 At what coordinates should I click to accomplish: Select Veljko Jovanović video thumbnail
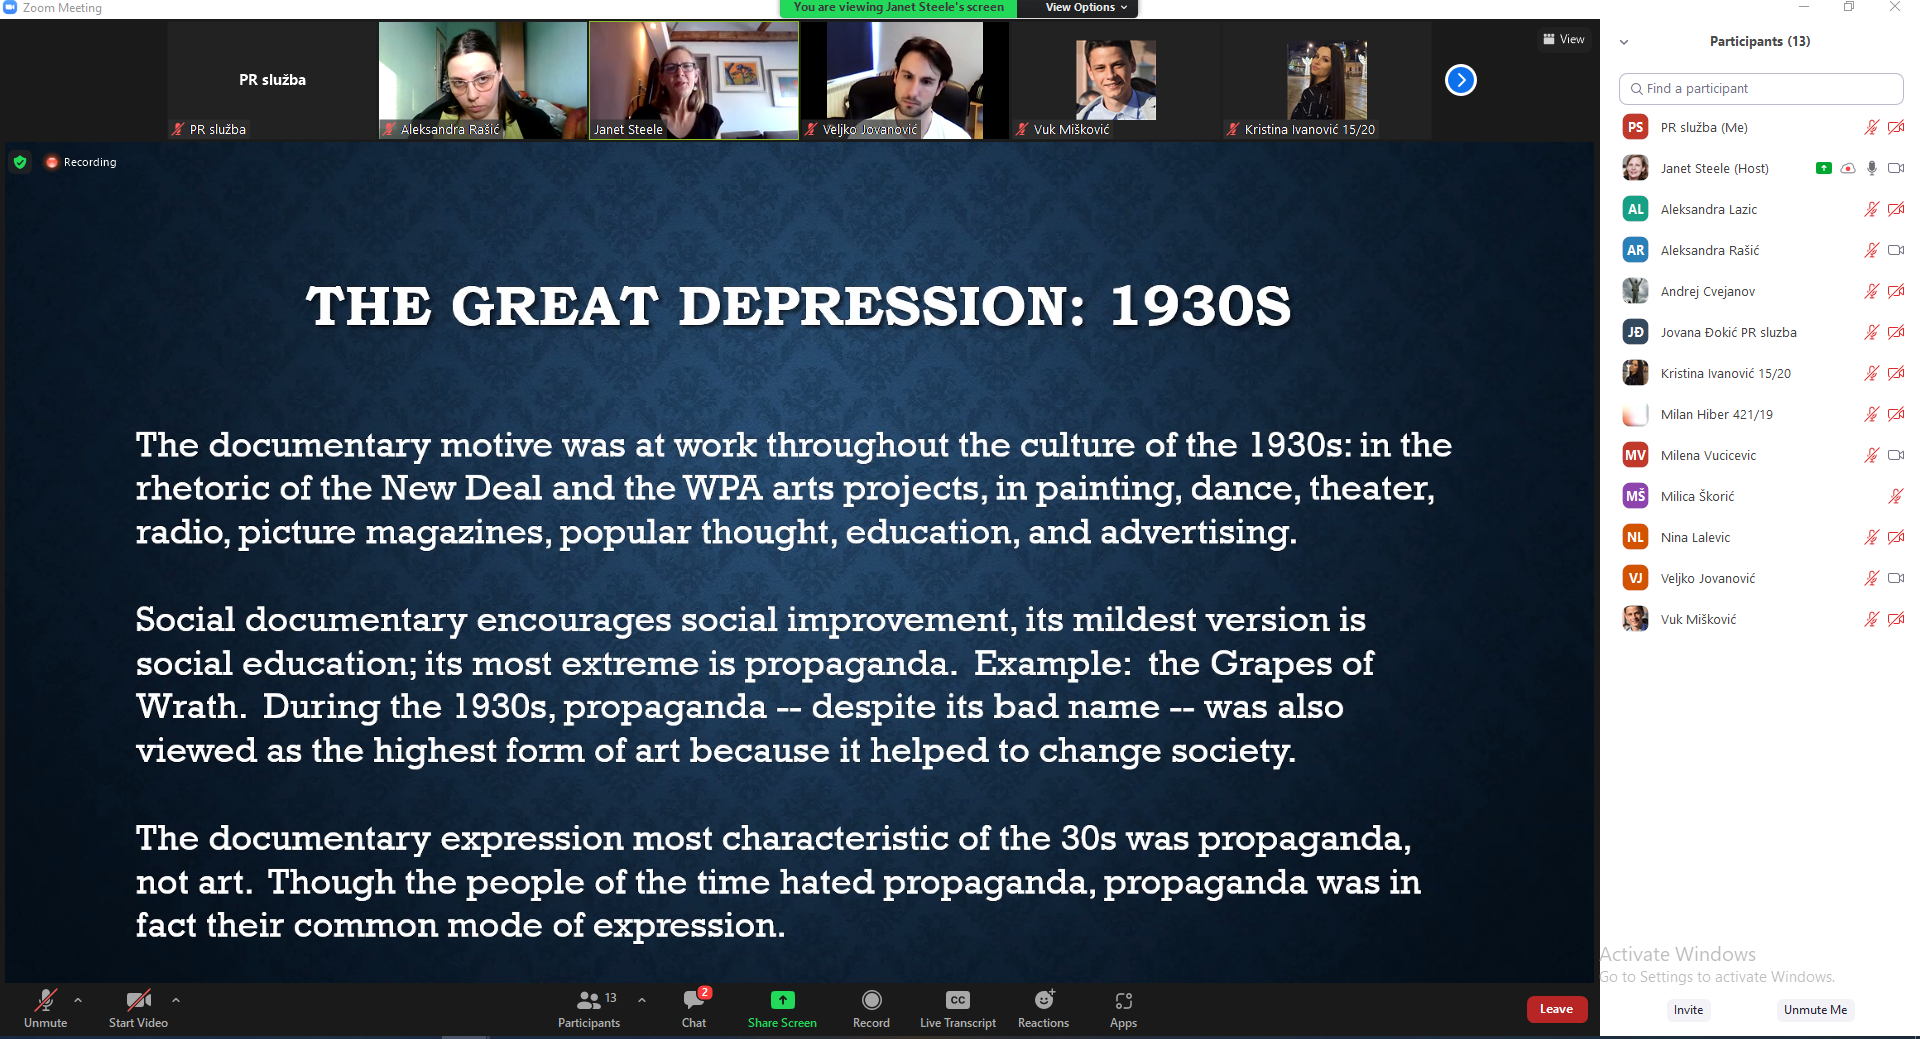(x=905, y=80)
